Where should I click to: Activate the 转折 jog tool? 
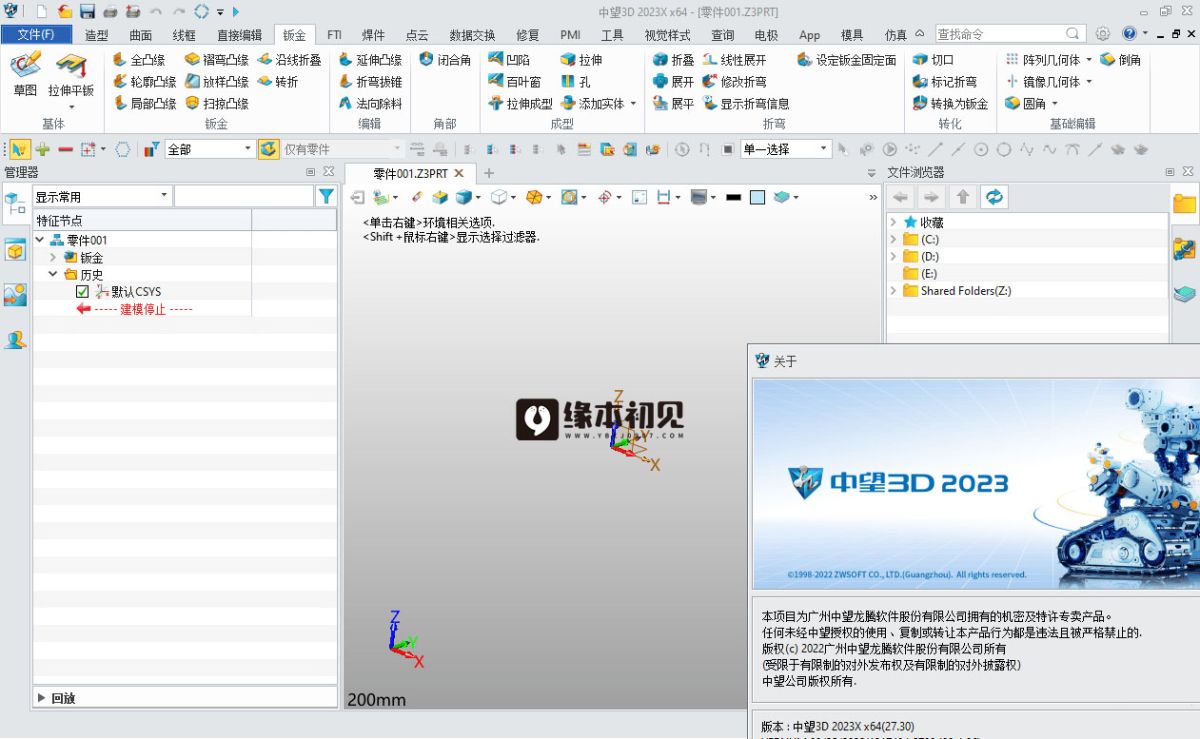click(x=277, y=82)
